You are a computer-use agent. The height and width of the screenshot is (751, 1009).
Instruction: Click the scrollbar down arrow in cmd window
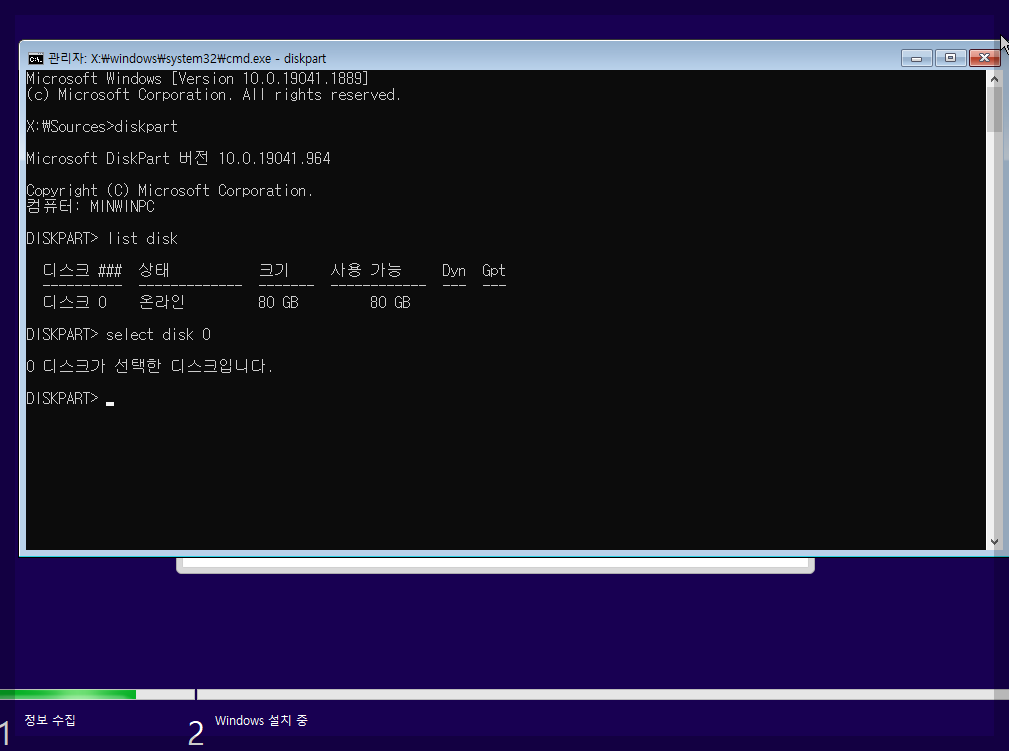pyautogui.click(x=994, y=542)
